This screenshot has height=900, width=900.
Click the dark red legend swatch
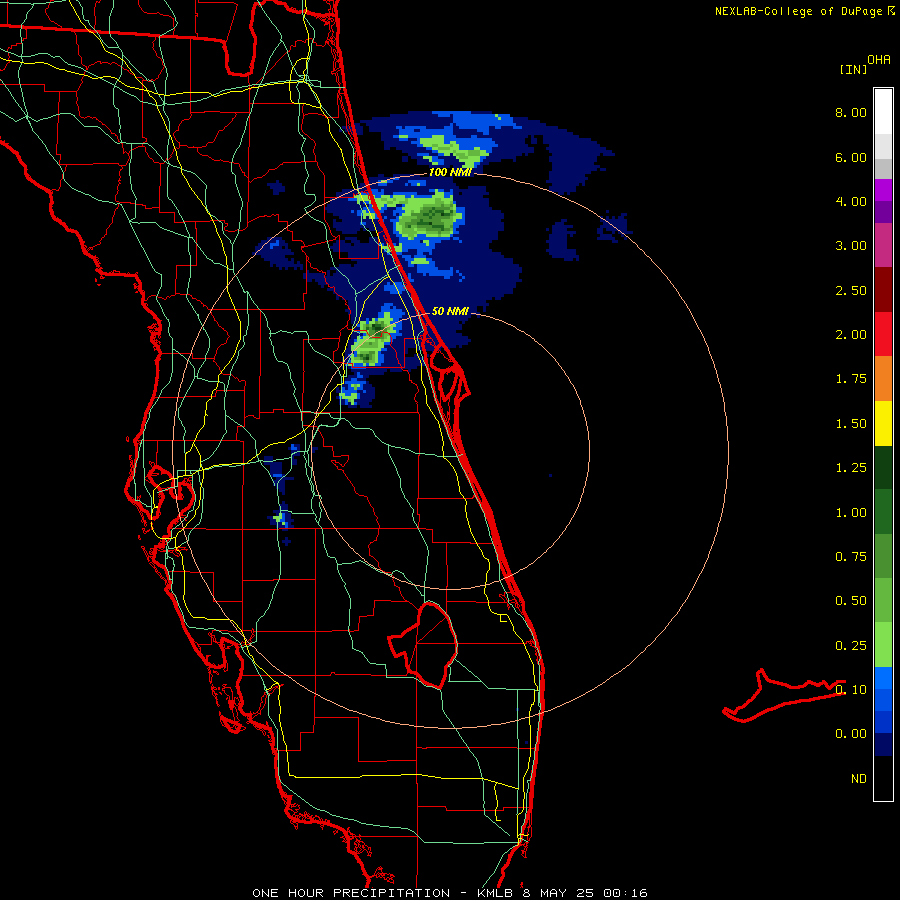[x=883, y=290]
